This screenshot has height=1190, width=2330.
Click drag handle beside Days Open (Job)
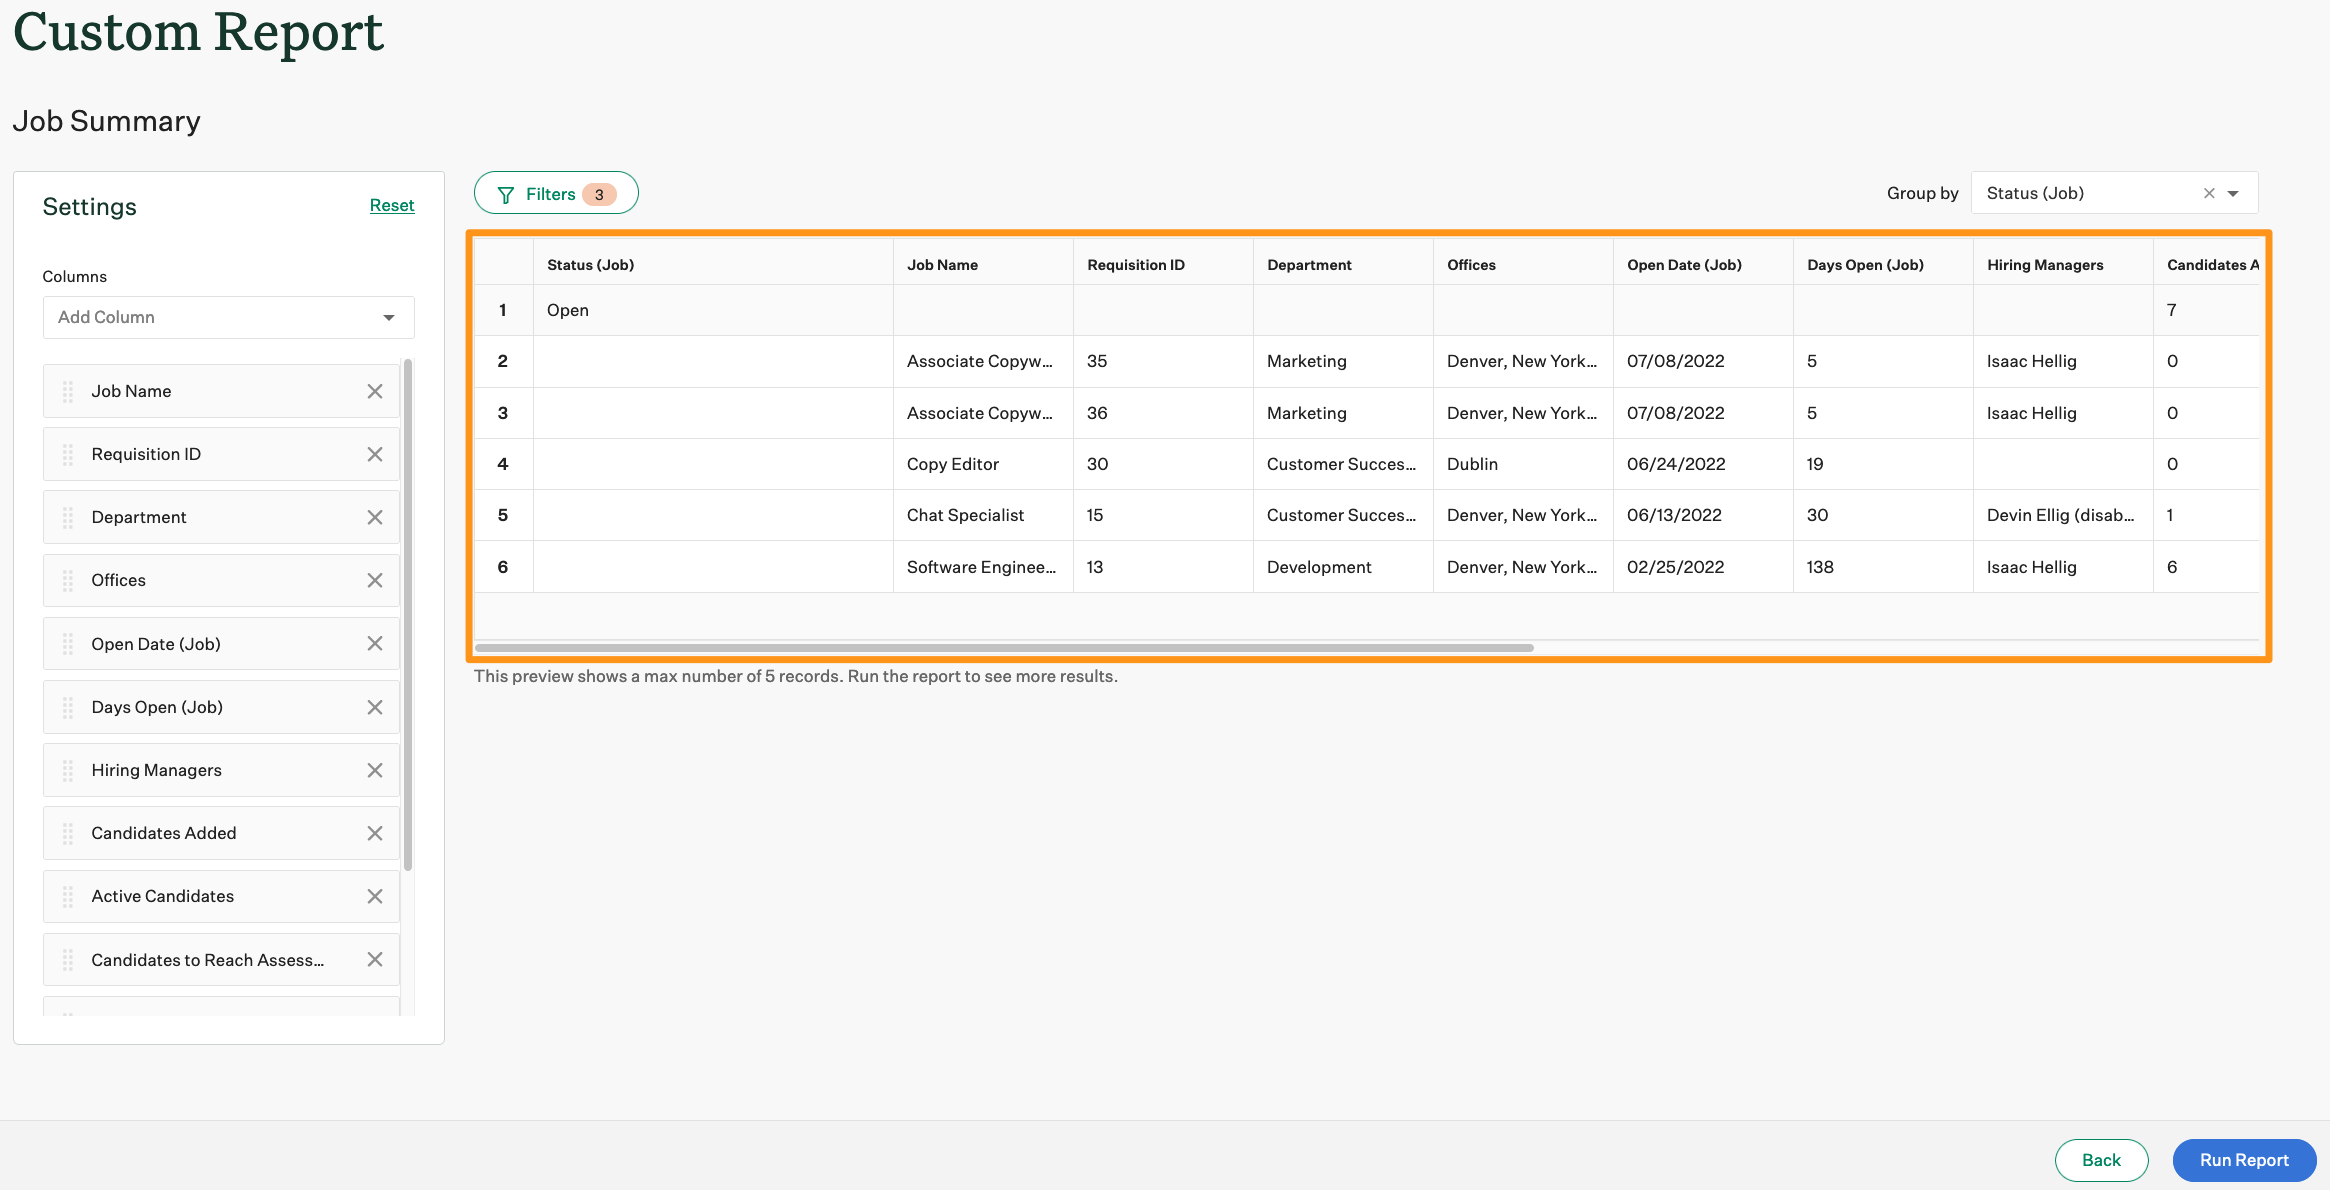68,707
